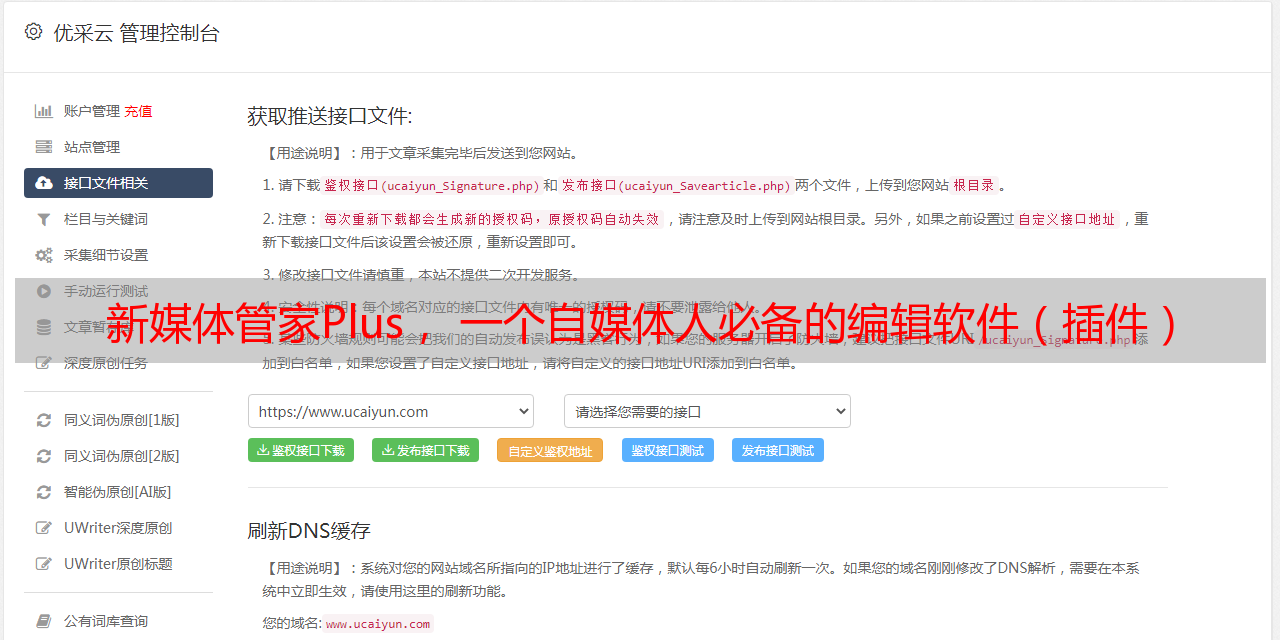
Task: Open UWriter深度原创 in the sidebar
Action: [118, 528]
